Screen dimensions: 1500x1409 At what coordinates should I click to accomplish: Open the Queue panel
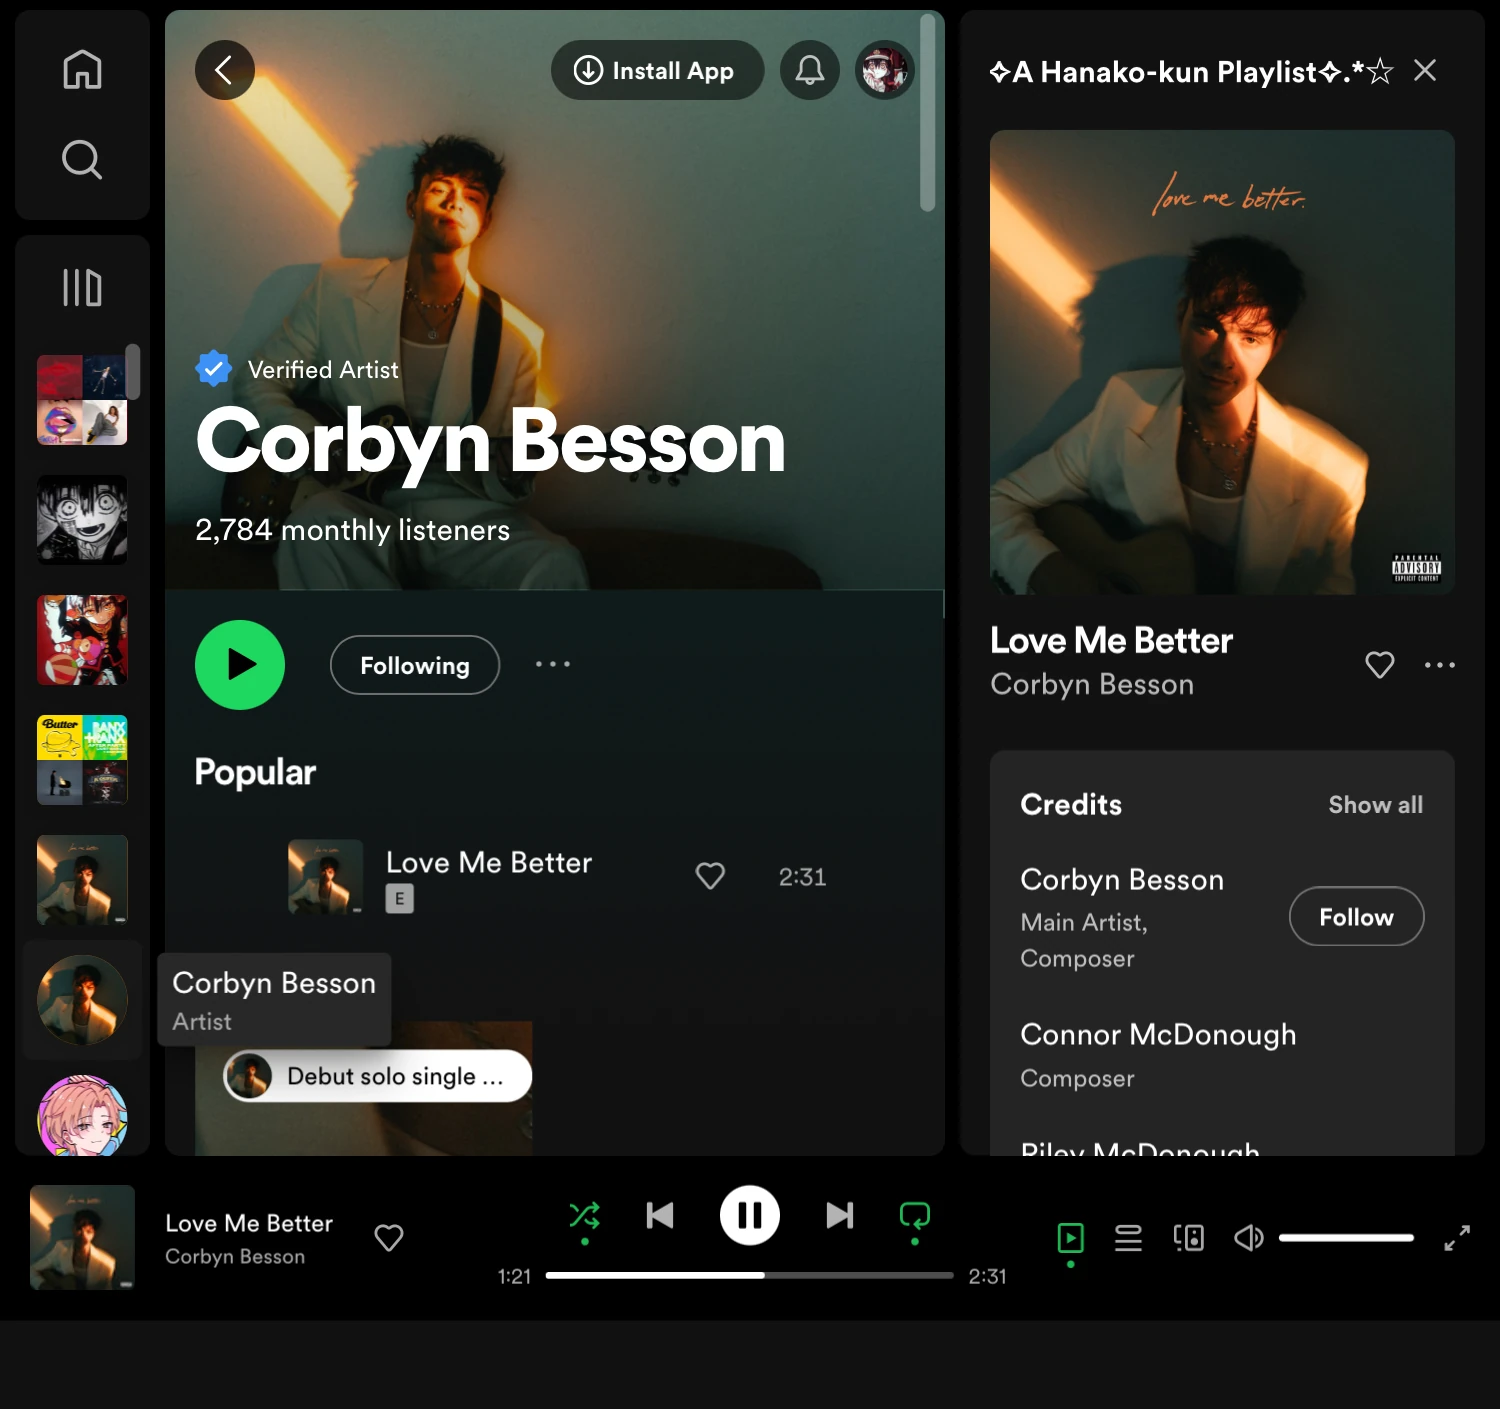click(1128, 1237)
